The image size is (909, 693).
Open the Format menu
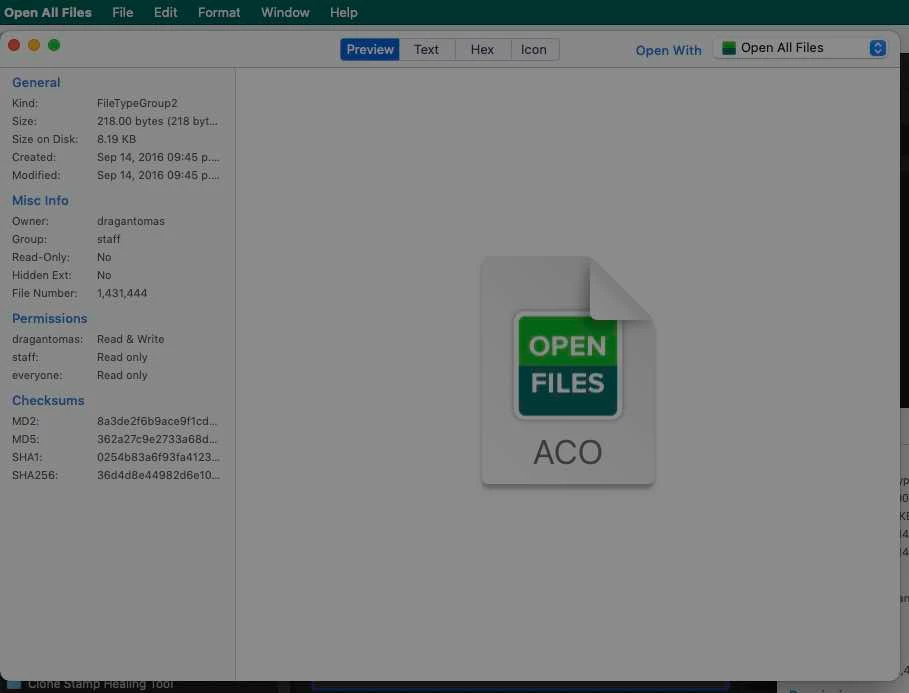coord(219,12)
